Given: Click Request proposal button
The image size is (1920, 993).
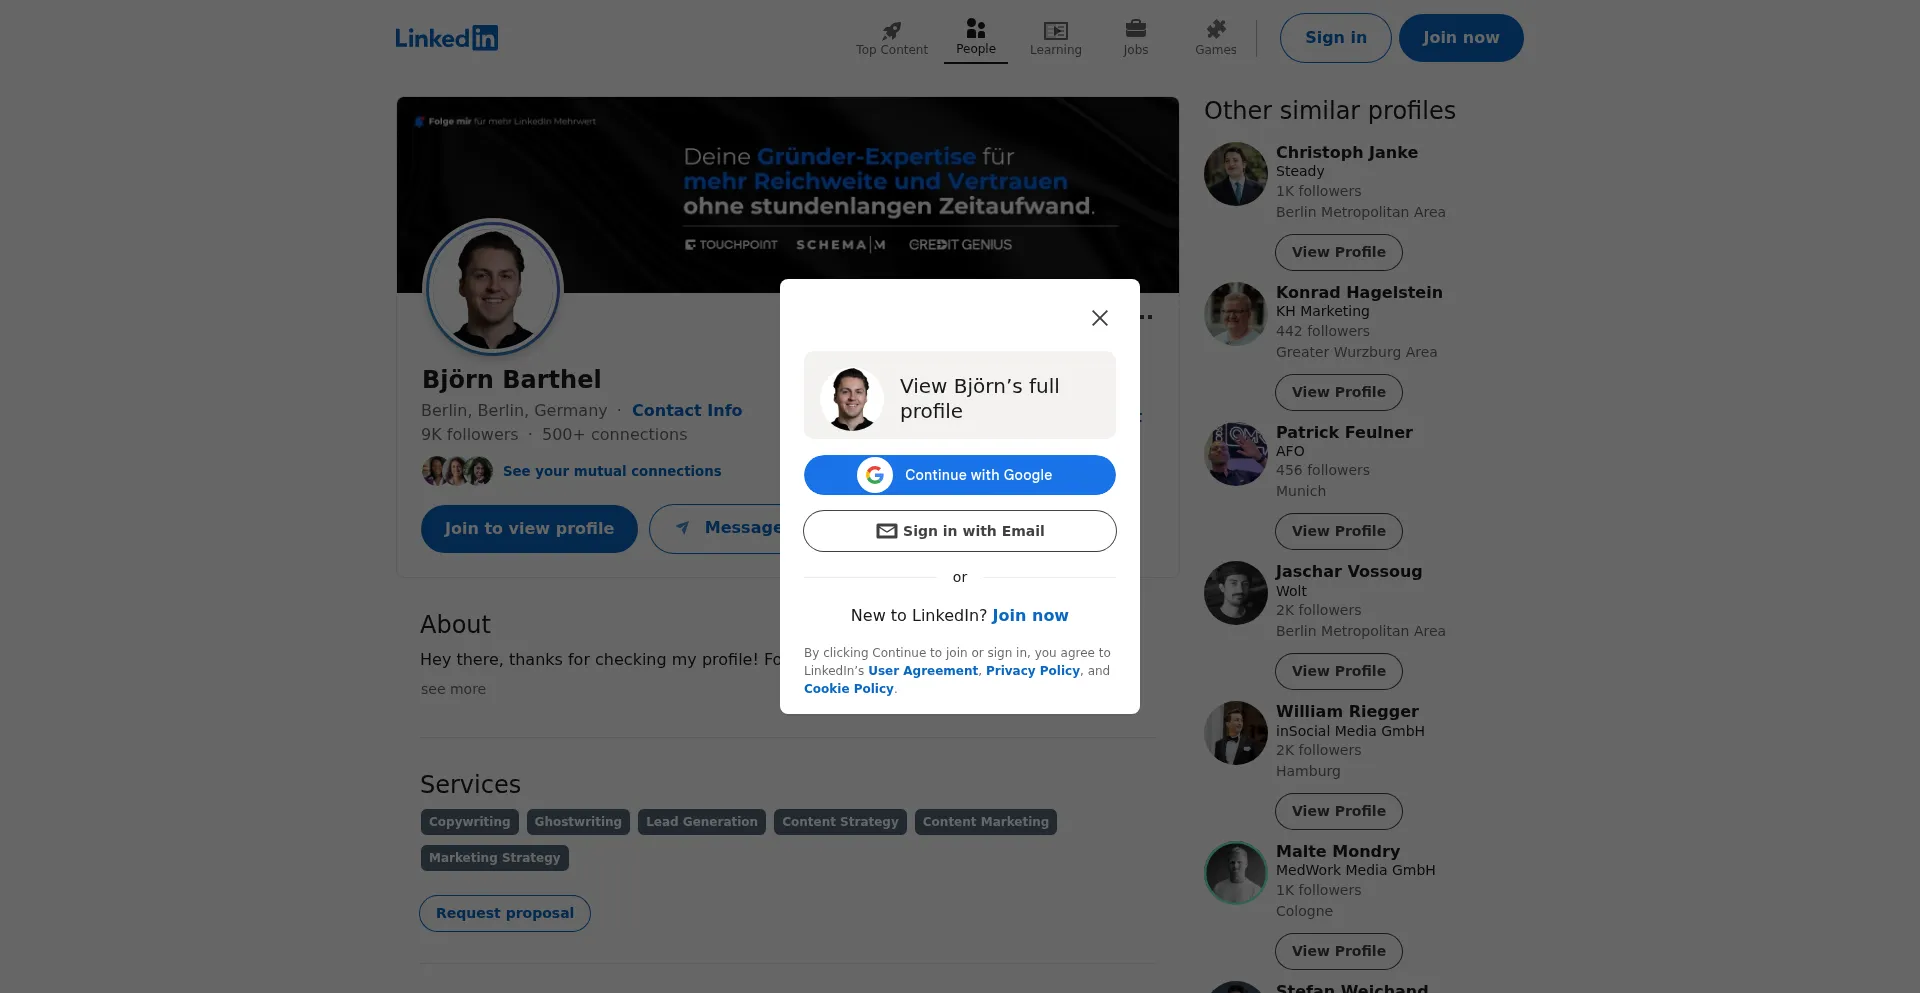Looking at the screenshot, I should pos(505,913).
